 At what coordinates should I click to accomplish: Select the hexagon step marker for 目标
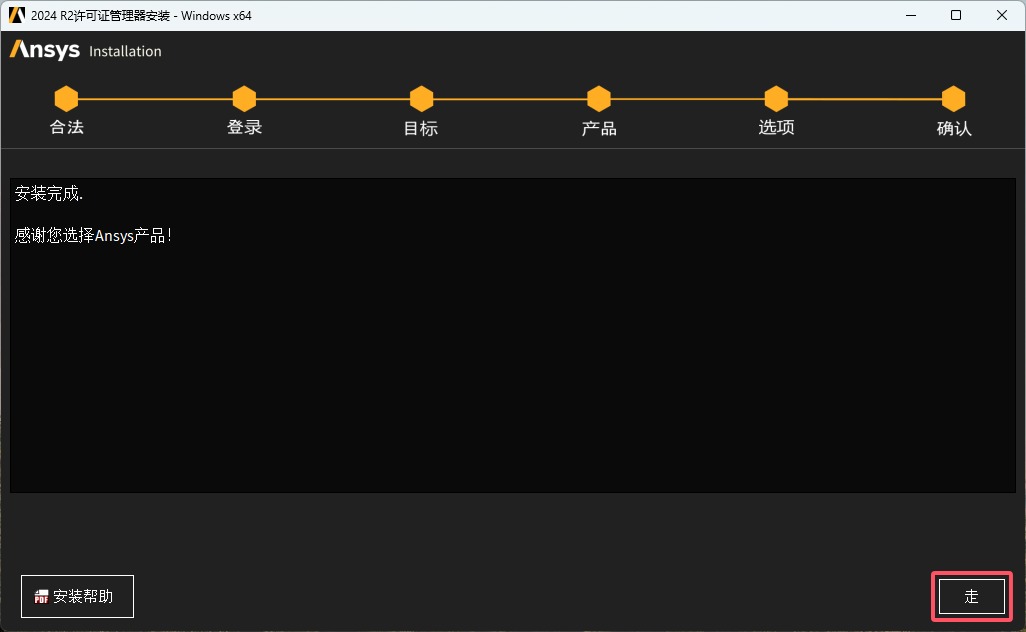421,99
